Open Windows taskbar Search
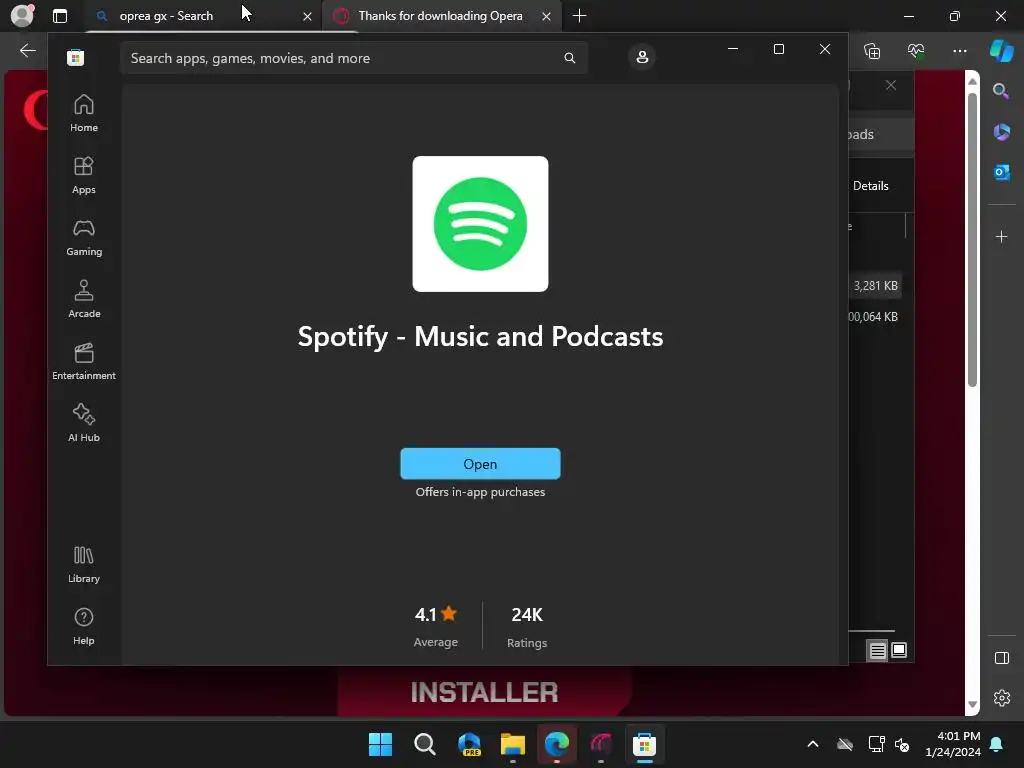The image size is (1024, 768). coord(424,744)
